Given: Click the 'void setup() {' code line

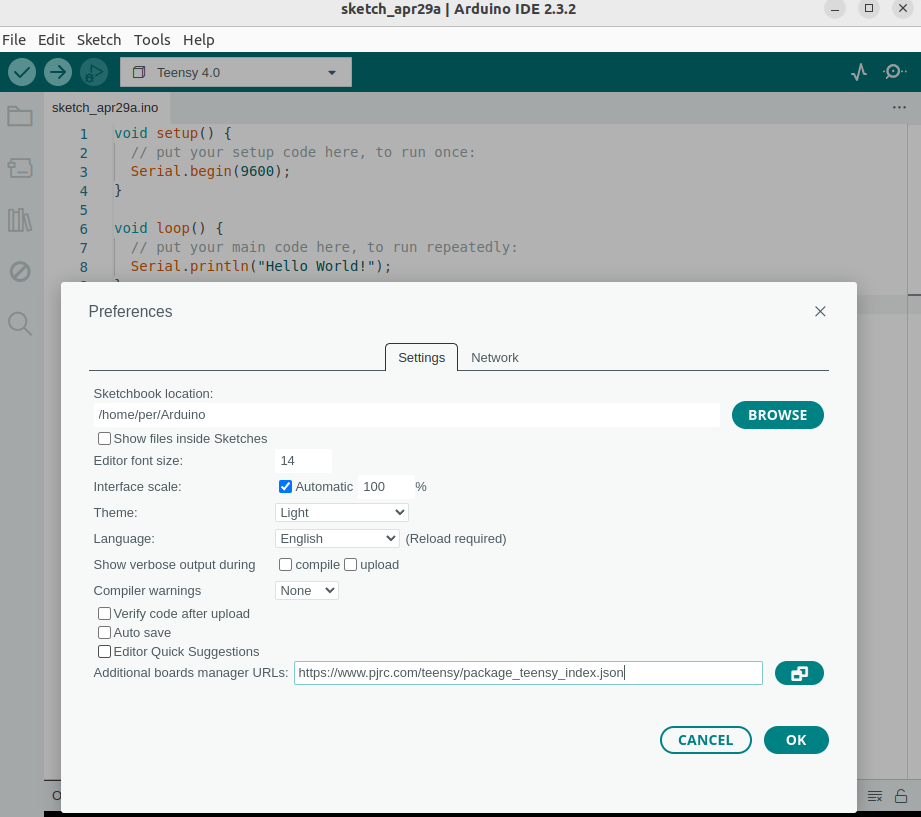Looking at the screenshot, I should (173, 133).
